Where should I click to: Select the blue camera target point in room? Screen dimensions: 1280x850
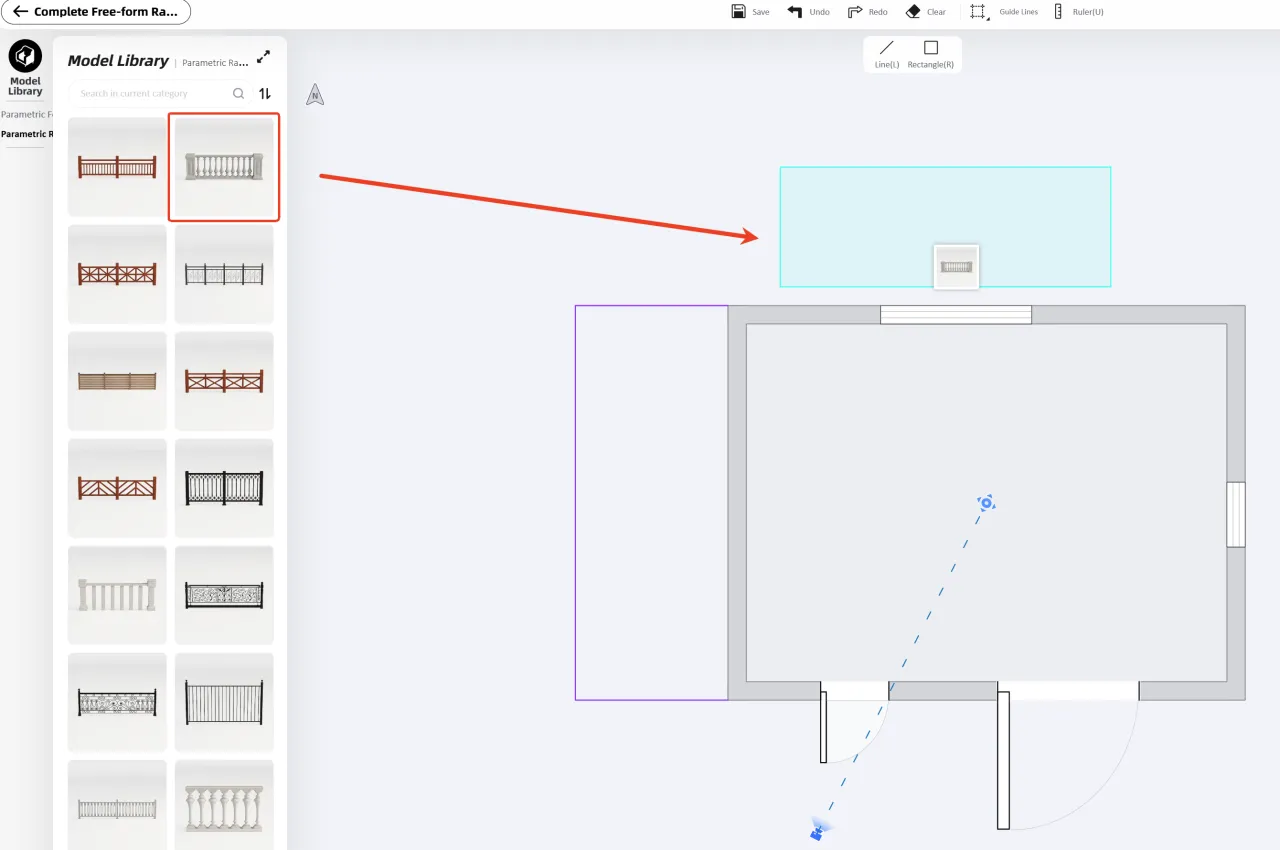(986, 503)
